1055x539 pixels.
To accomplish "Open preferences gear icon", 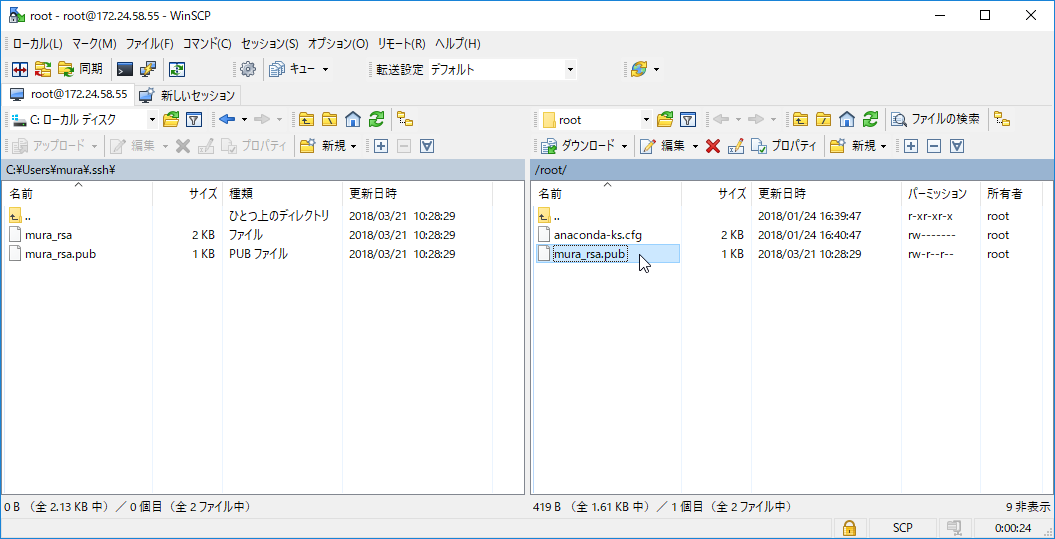I will pos(248,69).
